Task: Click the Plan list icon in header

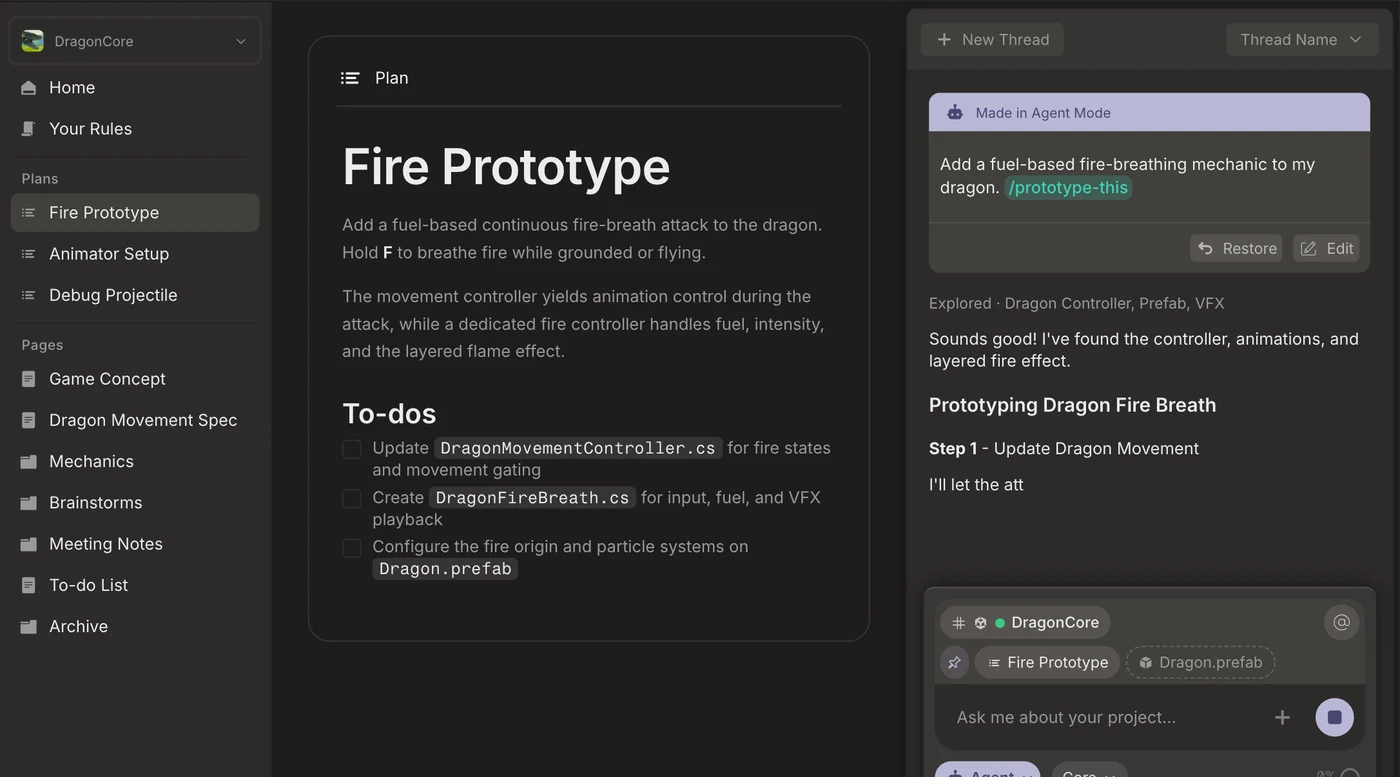Action: [350, 78]
